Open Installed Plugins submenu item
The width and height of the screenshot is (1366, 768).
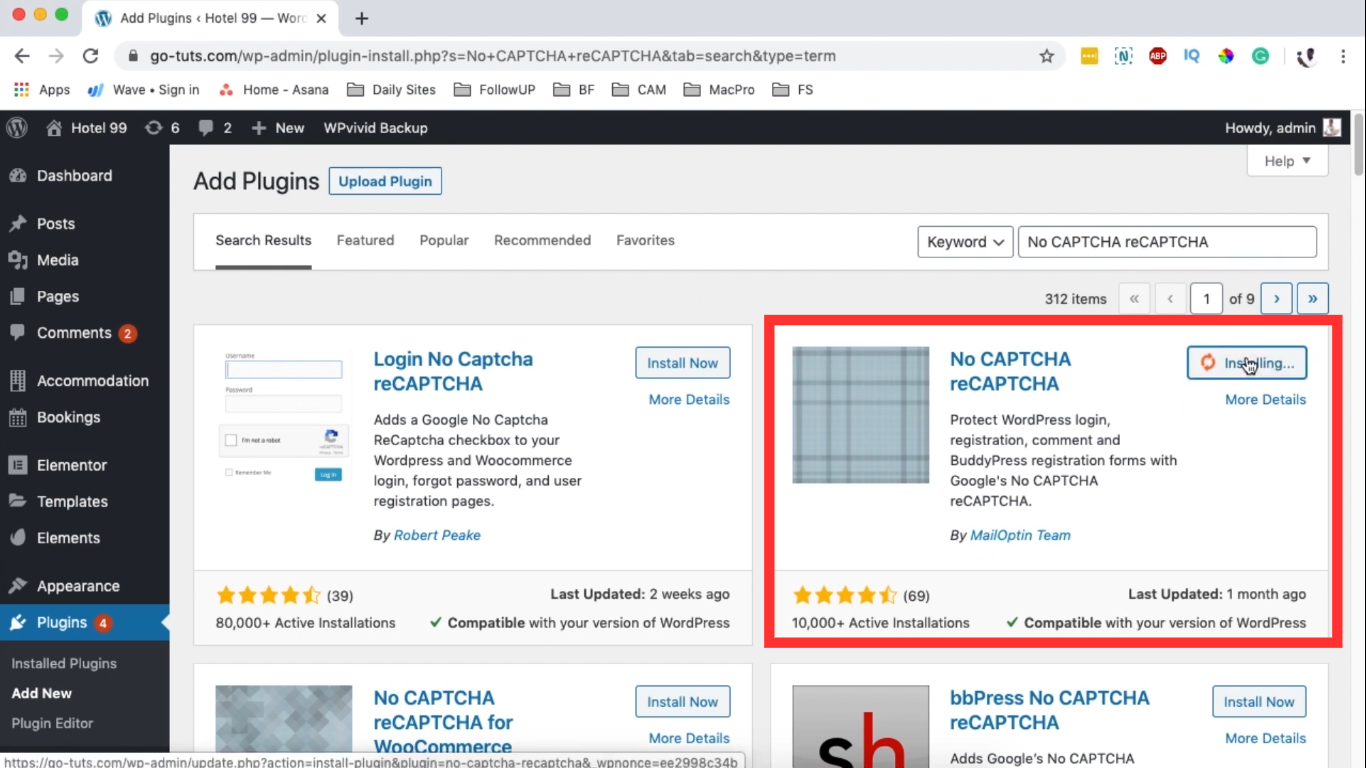[x=64, y=663]
